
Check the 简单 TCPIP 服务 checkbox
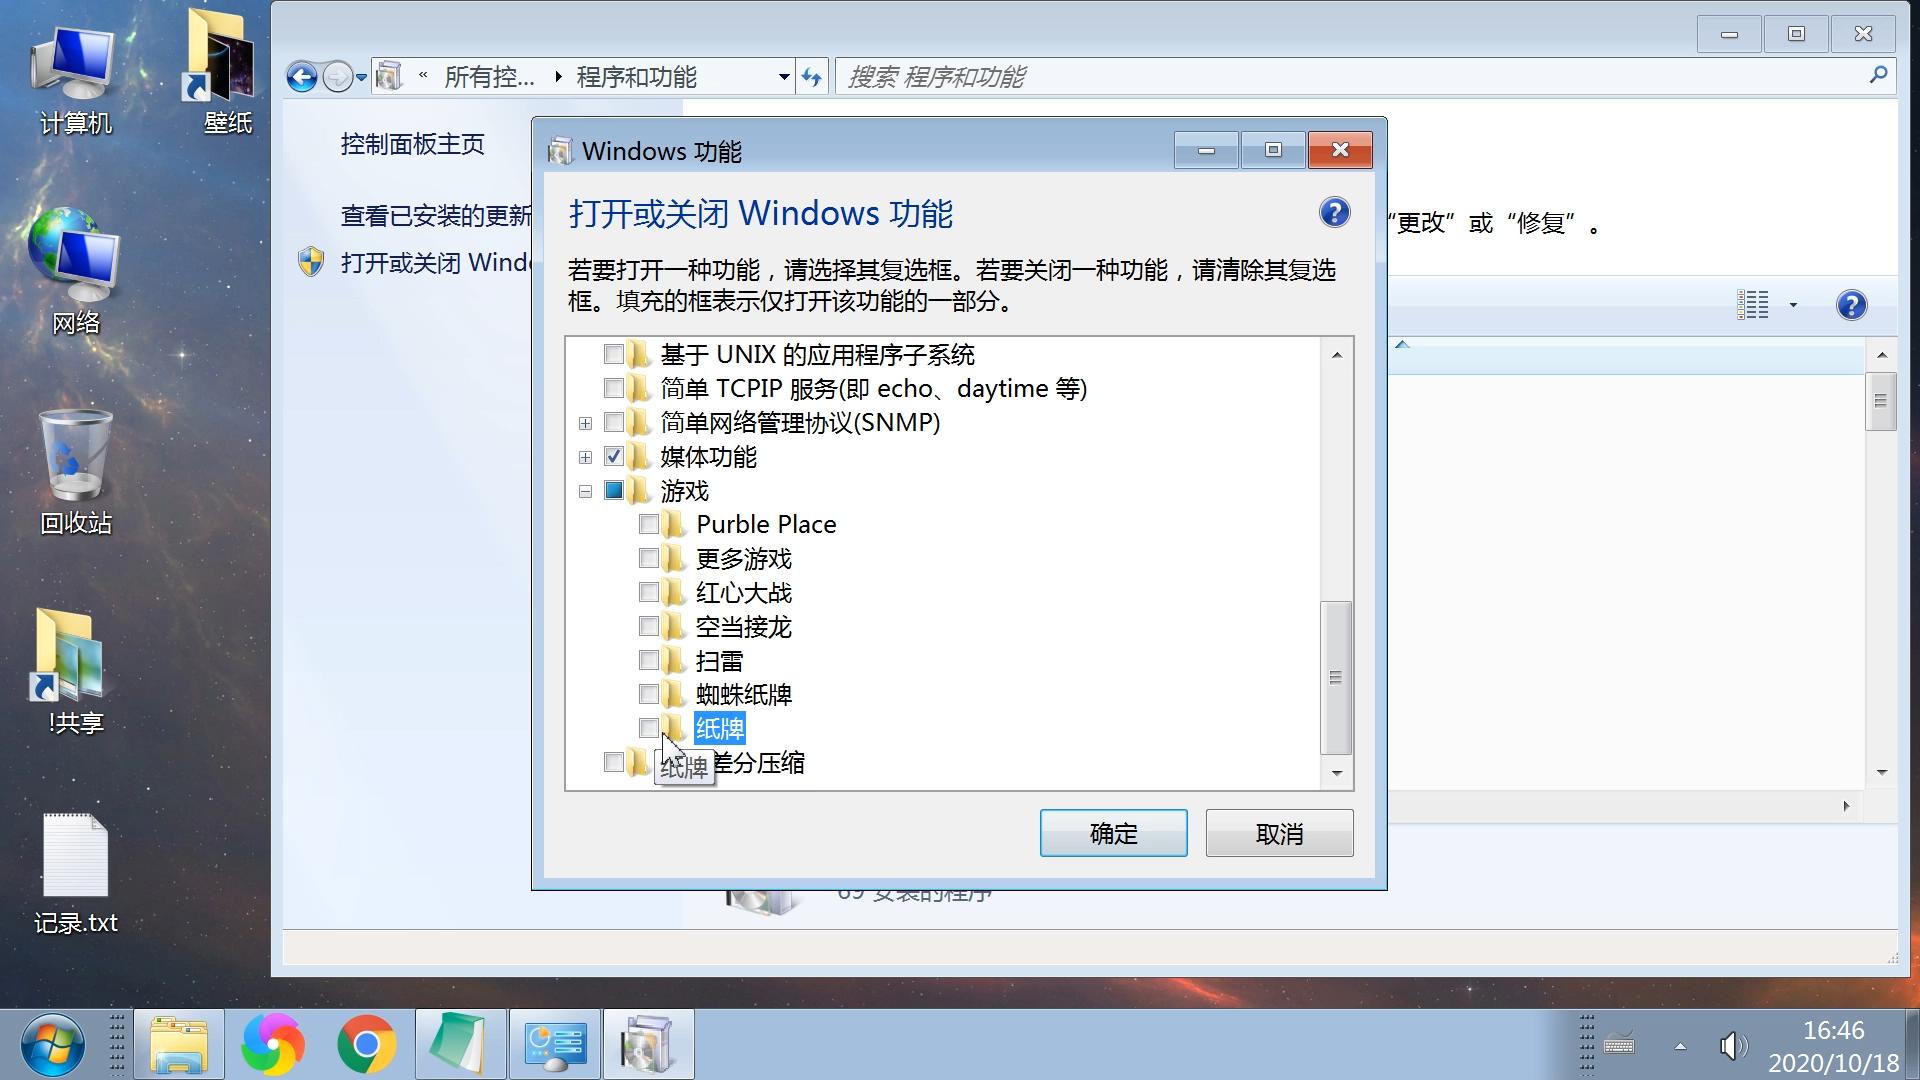tap(614, 388)
